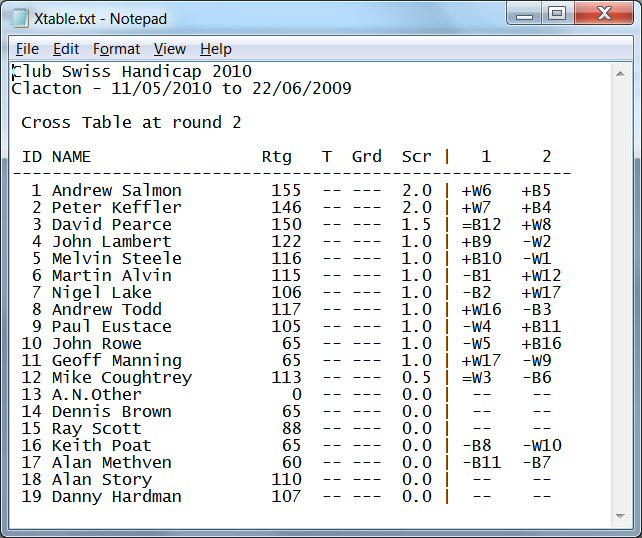Click result '+W6' in round 1
This screenshot has height=538, width=642.
(x=476, y=190)
